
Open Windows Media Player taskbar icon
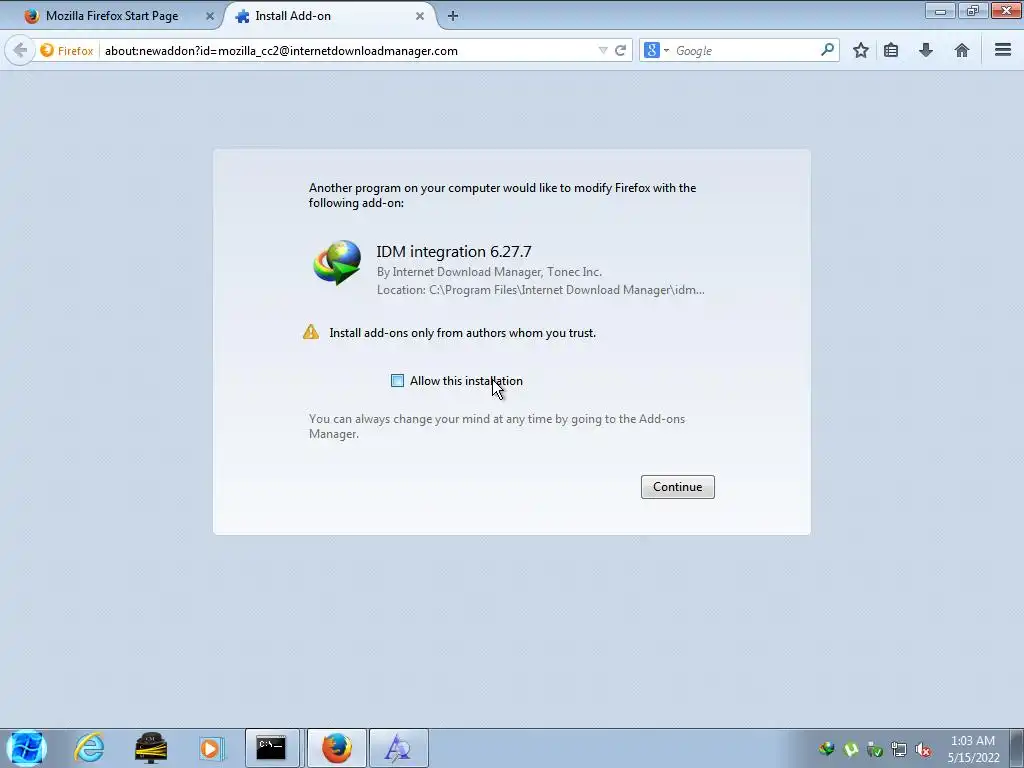pos(211,748)
